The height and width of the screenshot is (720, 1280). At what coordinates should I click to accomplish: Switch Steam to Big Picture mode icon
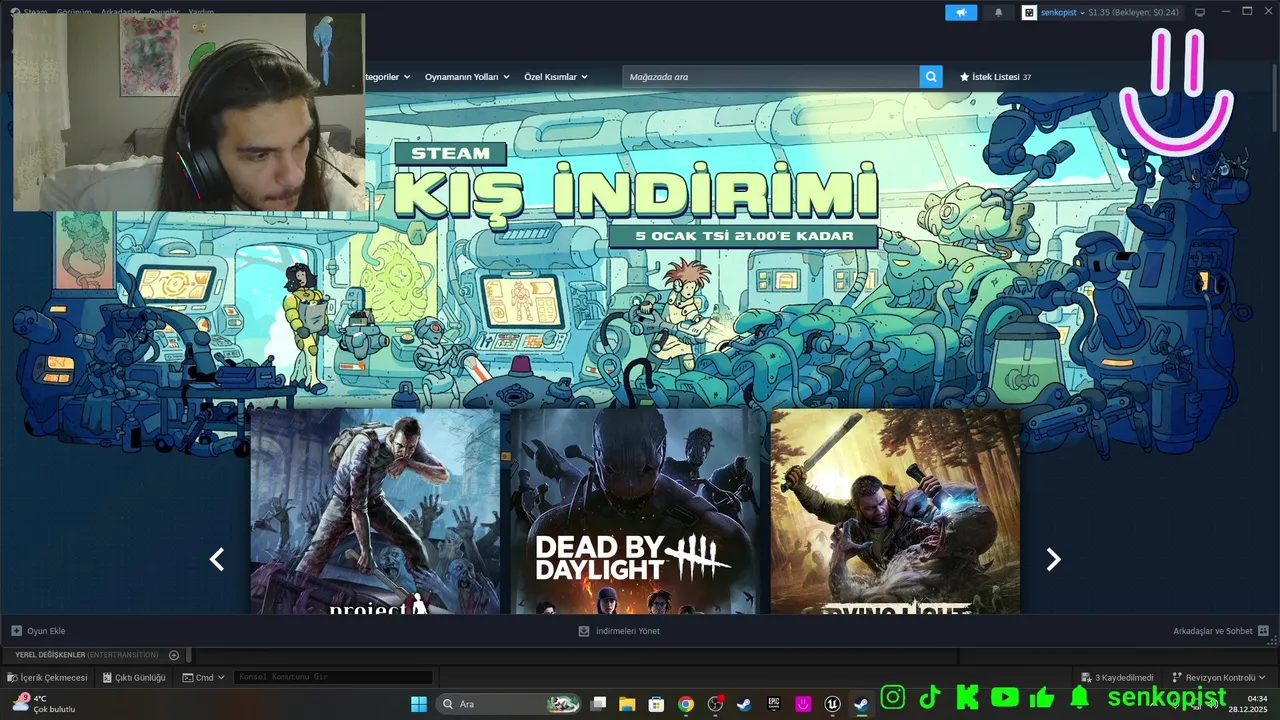click(1200, 12)
